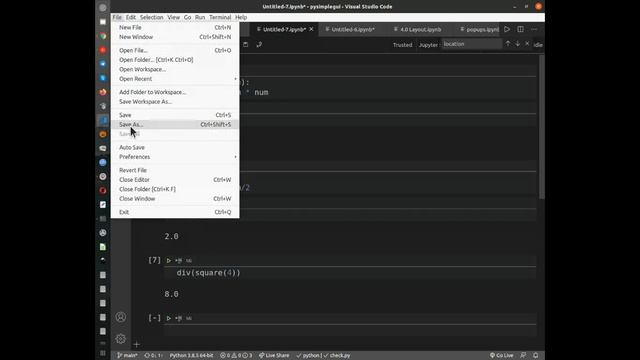Image resolution: width=640 pixels, height=360 pixels.
Task: Click the feedback icon in status bar
Action: [x=523, y=356]
